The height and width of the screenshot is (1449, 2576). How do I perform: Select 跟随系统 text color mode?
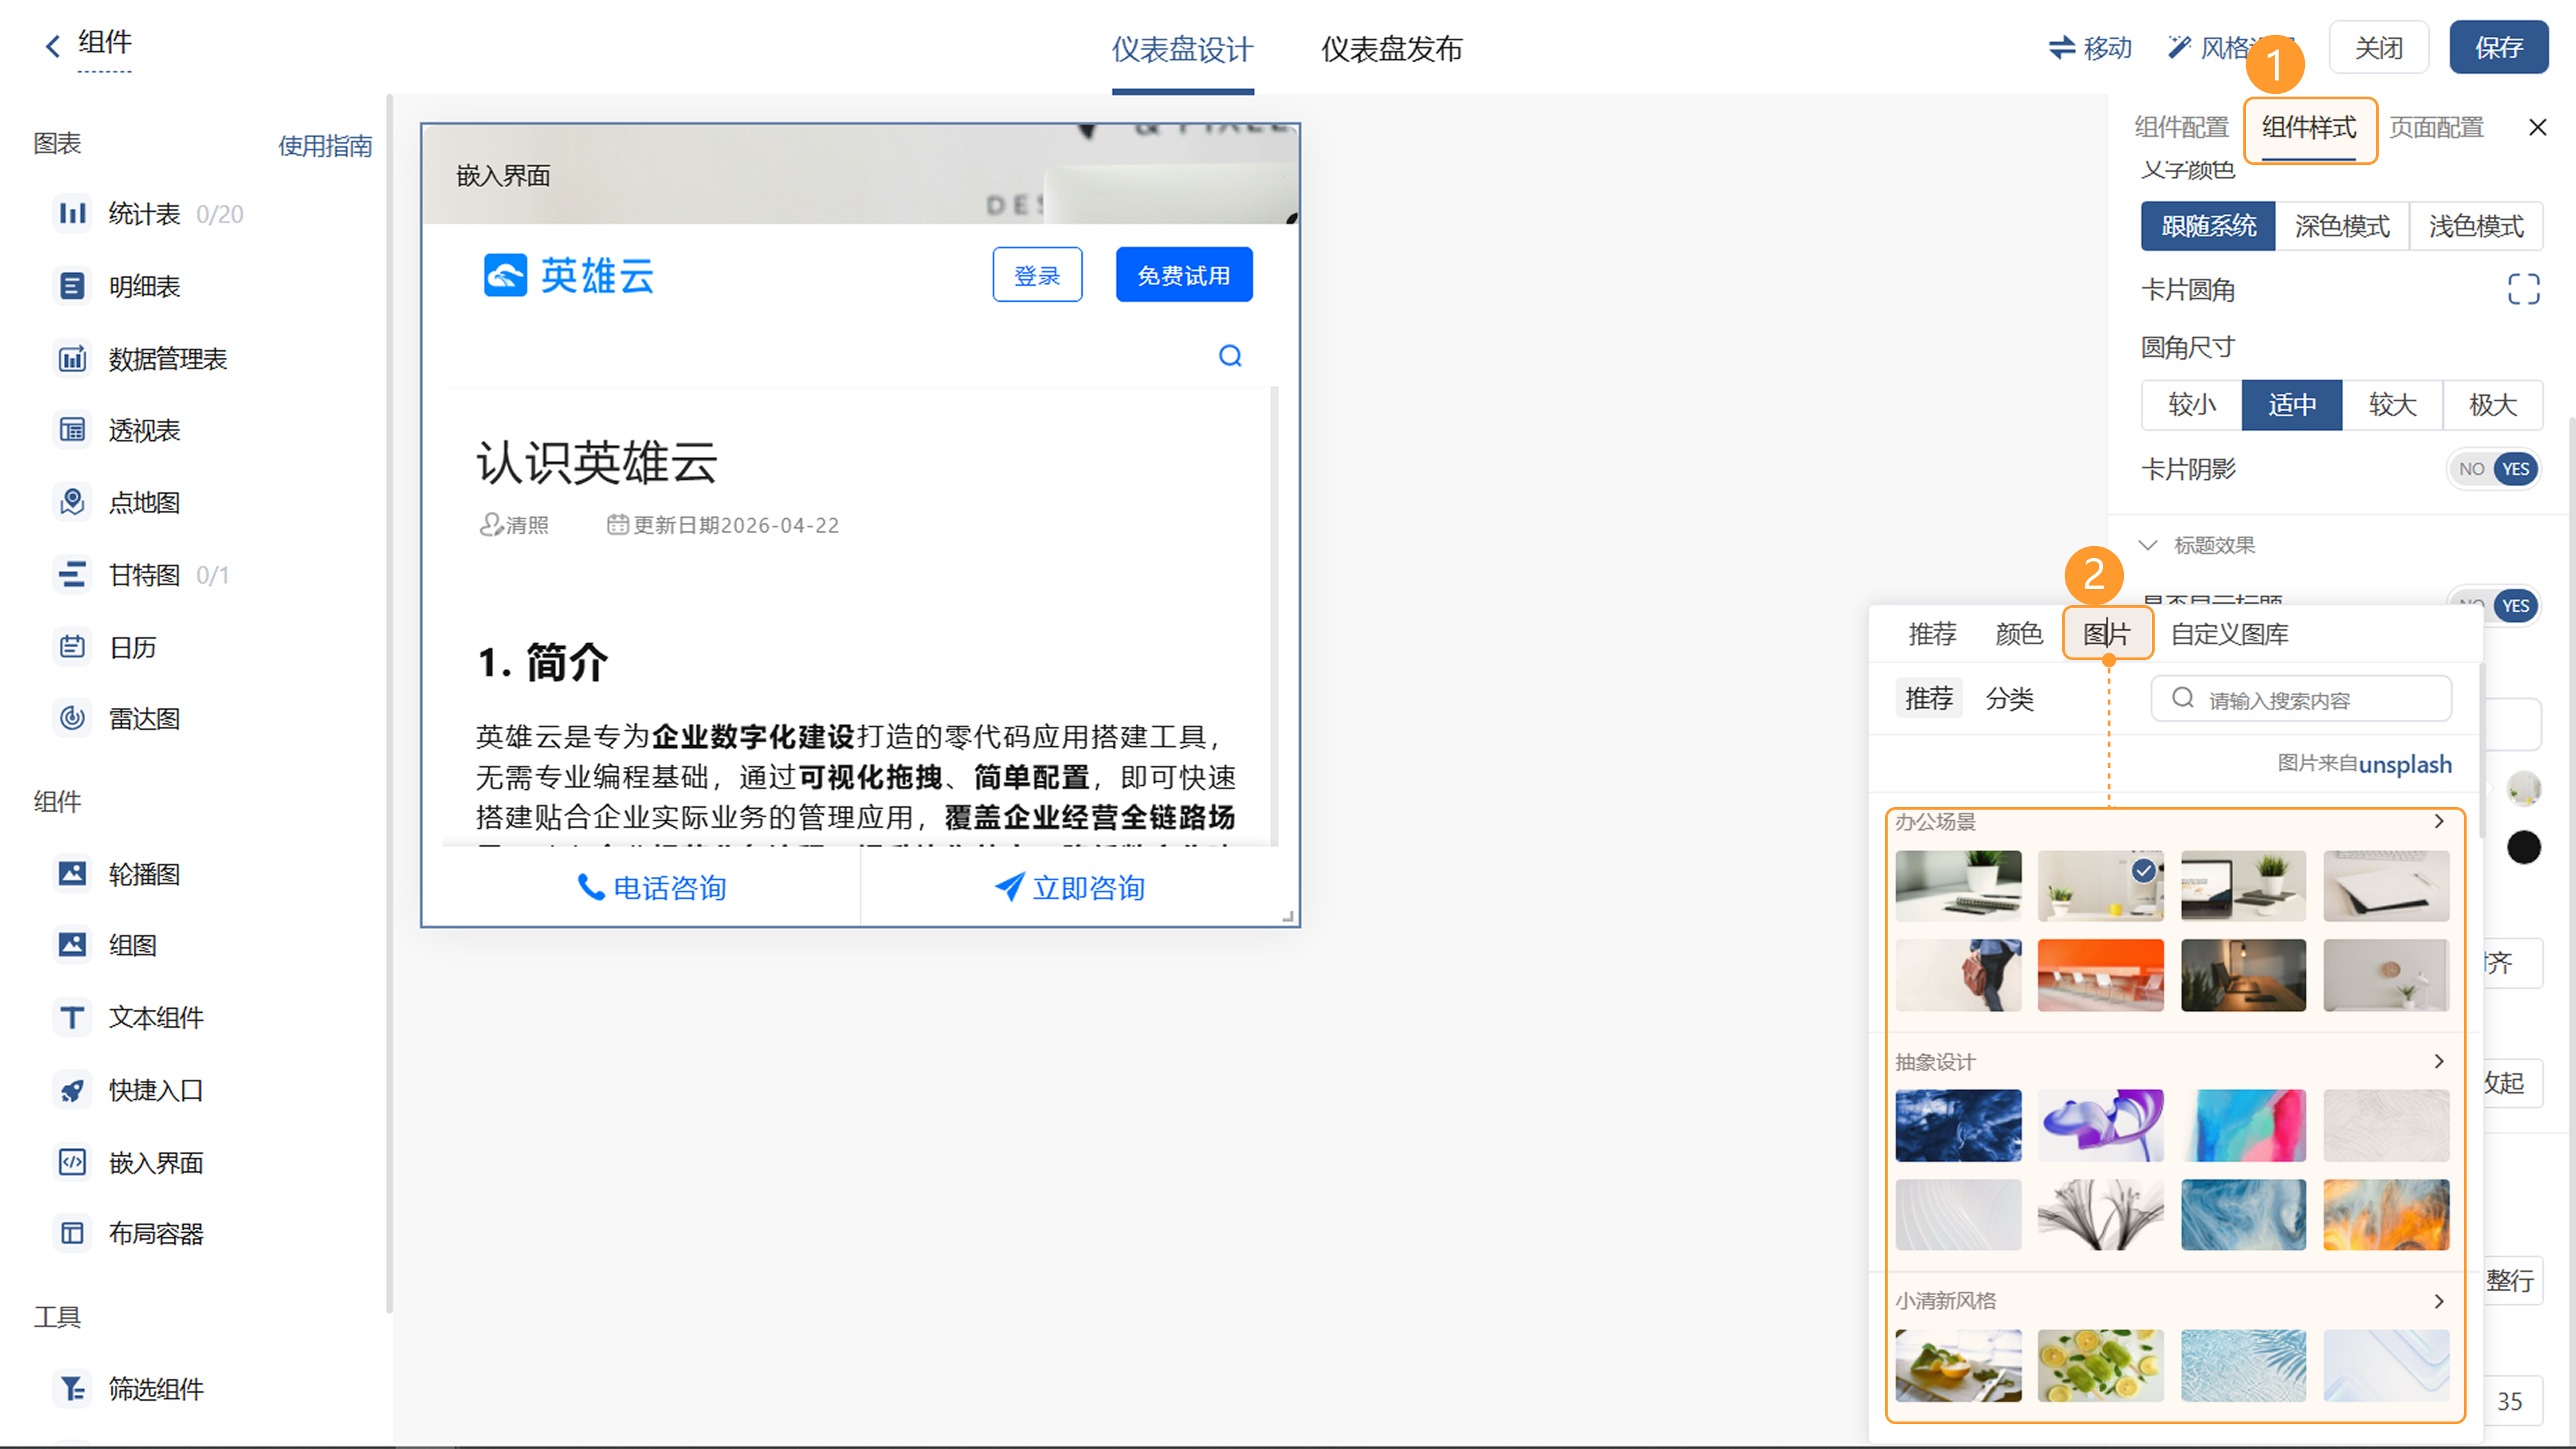click(2208, 226)
